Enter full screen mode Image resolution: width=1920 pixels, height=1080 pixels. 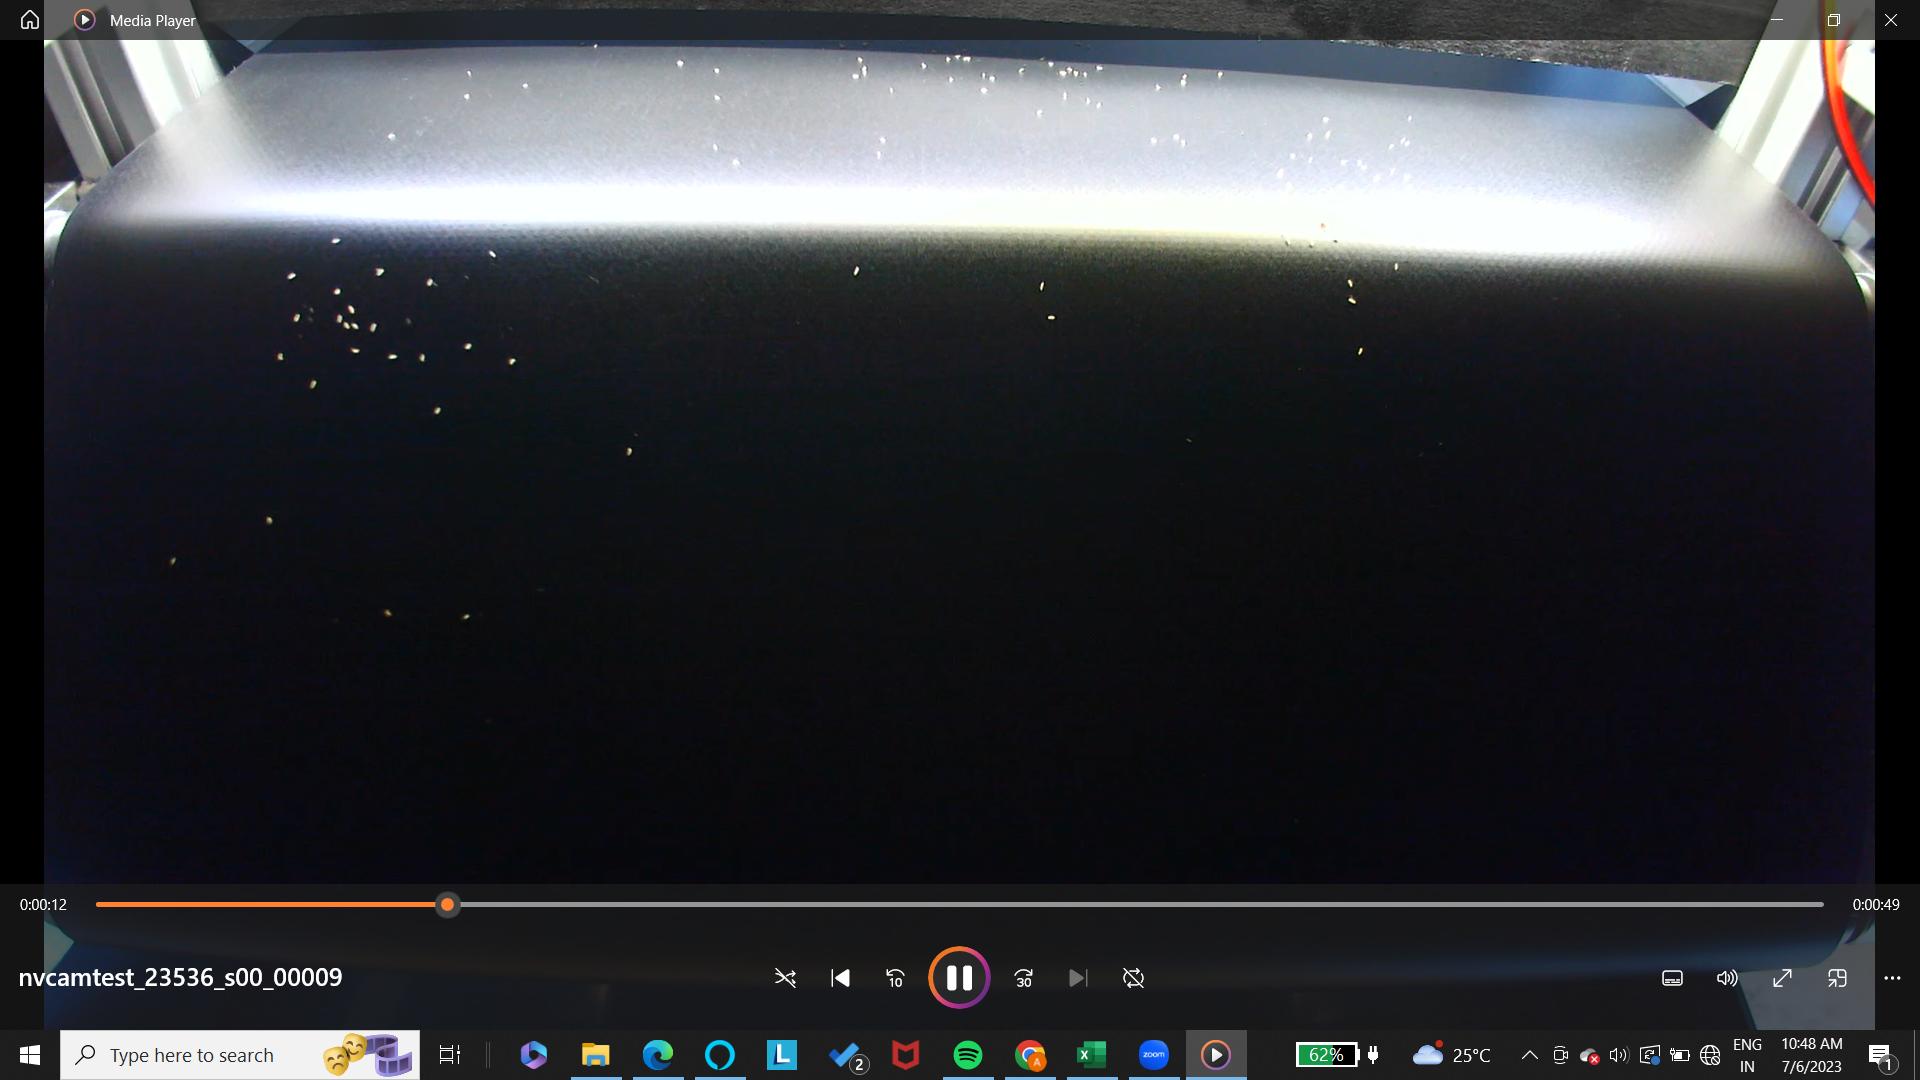point(1782,978)
